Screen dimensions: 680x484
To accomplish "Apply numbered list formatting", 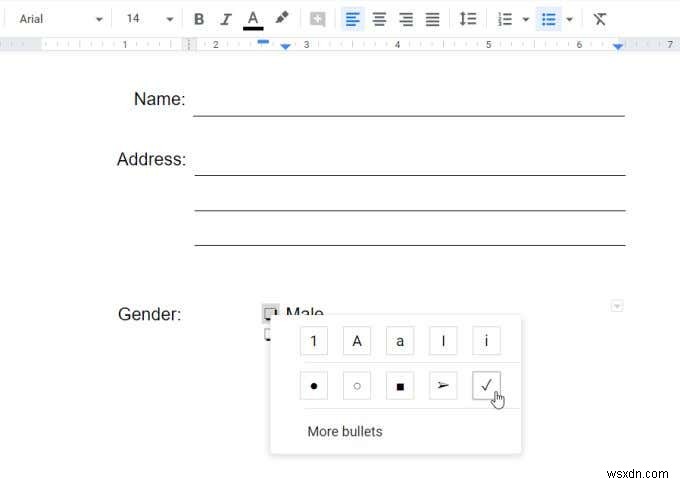I will point(505,19).
